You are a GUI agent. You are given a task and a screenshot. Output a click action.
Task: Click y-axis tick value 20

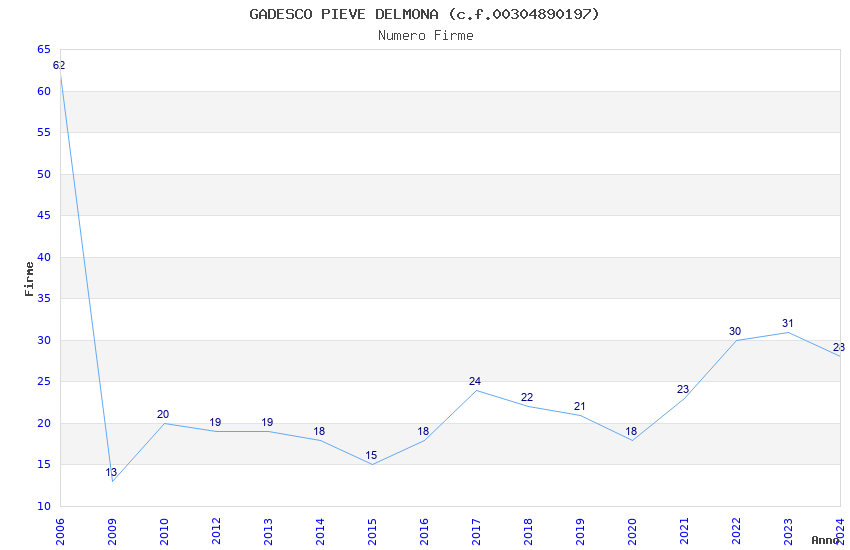coord(44,423)
